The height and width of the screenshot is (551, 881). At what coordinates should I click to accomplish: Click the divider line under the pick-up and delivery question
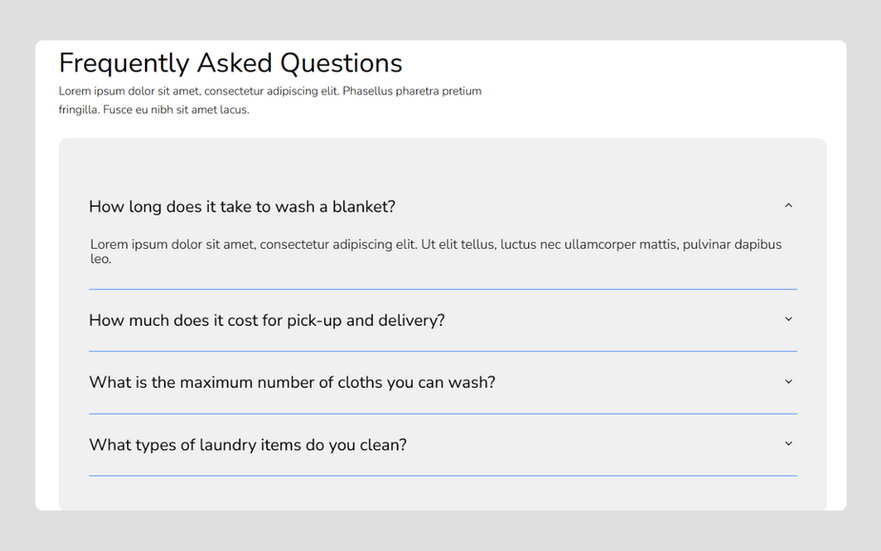point(442,351)
